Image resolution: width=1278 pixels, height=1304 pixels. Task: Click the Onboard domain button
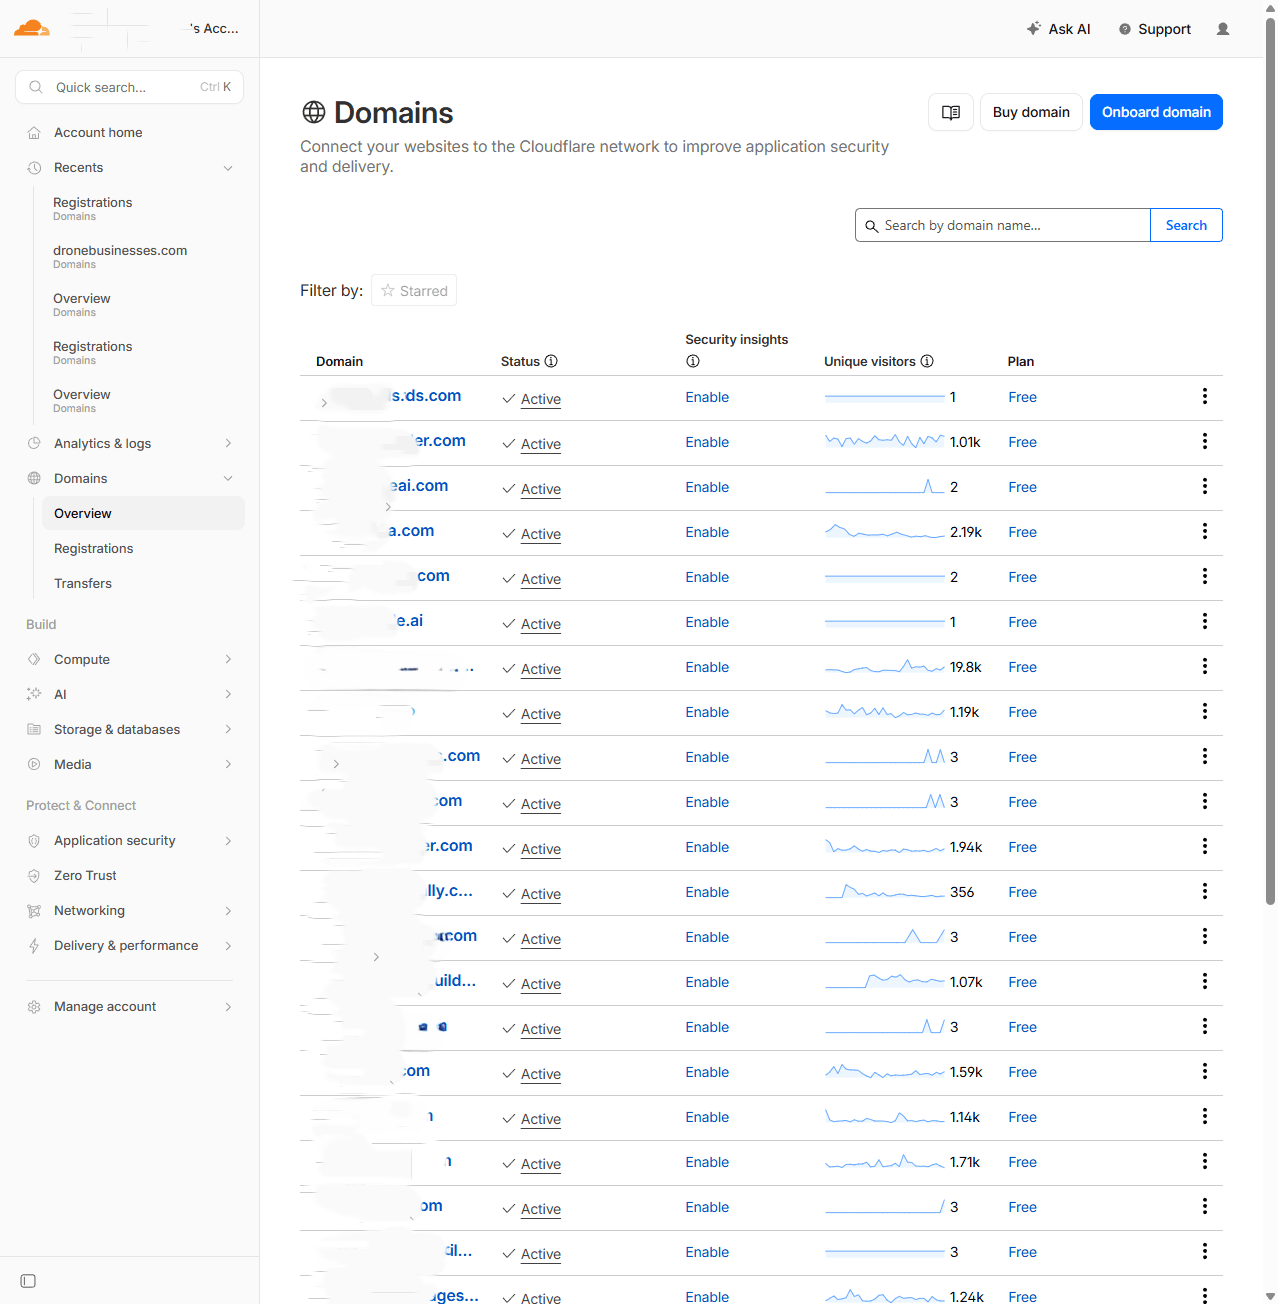pyautogui.click(x=1156, y=112)
